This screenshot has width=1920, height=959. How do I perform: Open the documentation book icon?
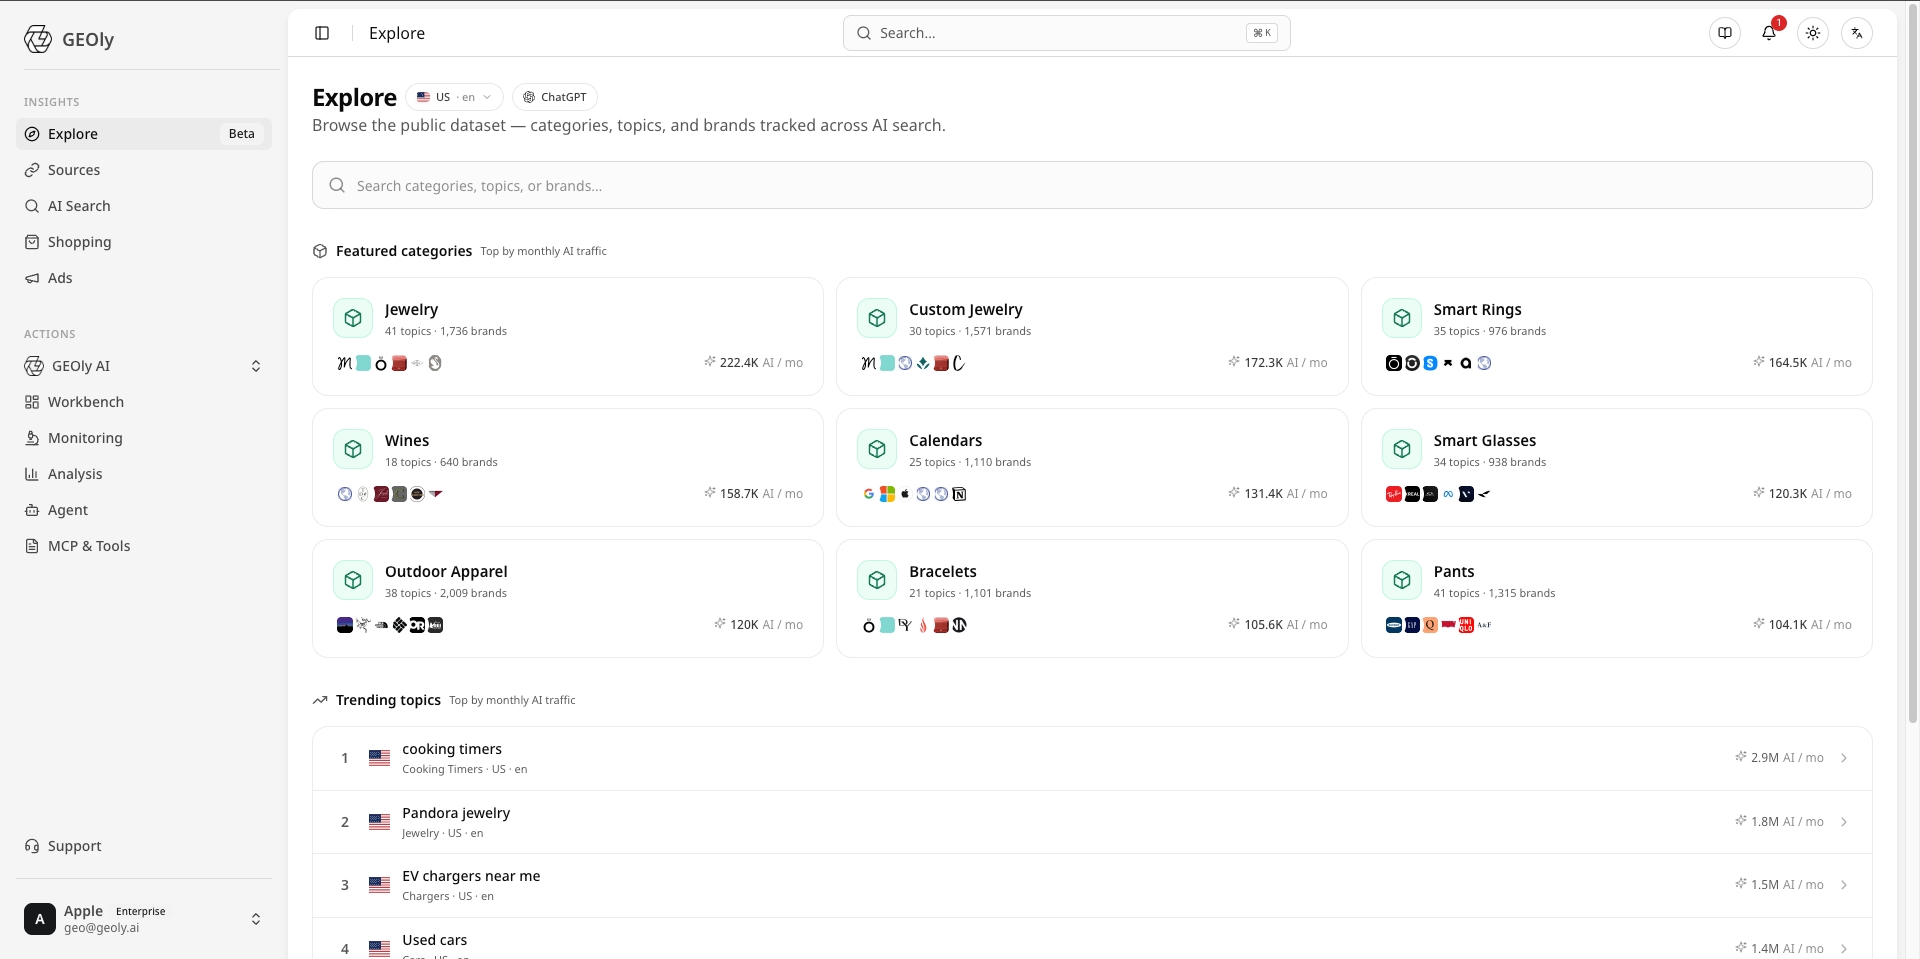(x=1725, y=33)
